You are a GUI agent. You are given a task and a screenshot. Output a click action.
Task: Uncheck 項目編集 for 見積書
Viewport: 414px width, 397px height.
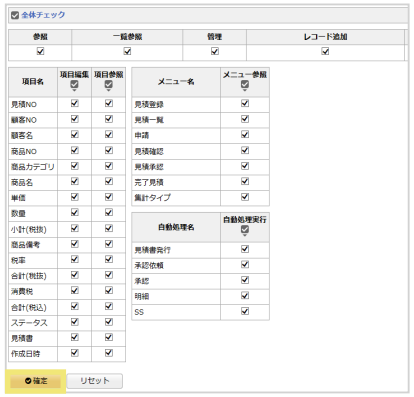[75, 337]
